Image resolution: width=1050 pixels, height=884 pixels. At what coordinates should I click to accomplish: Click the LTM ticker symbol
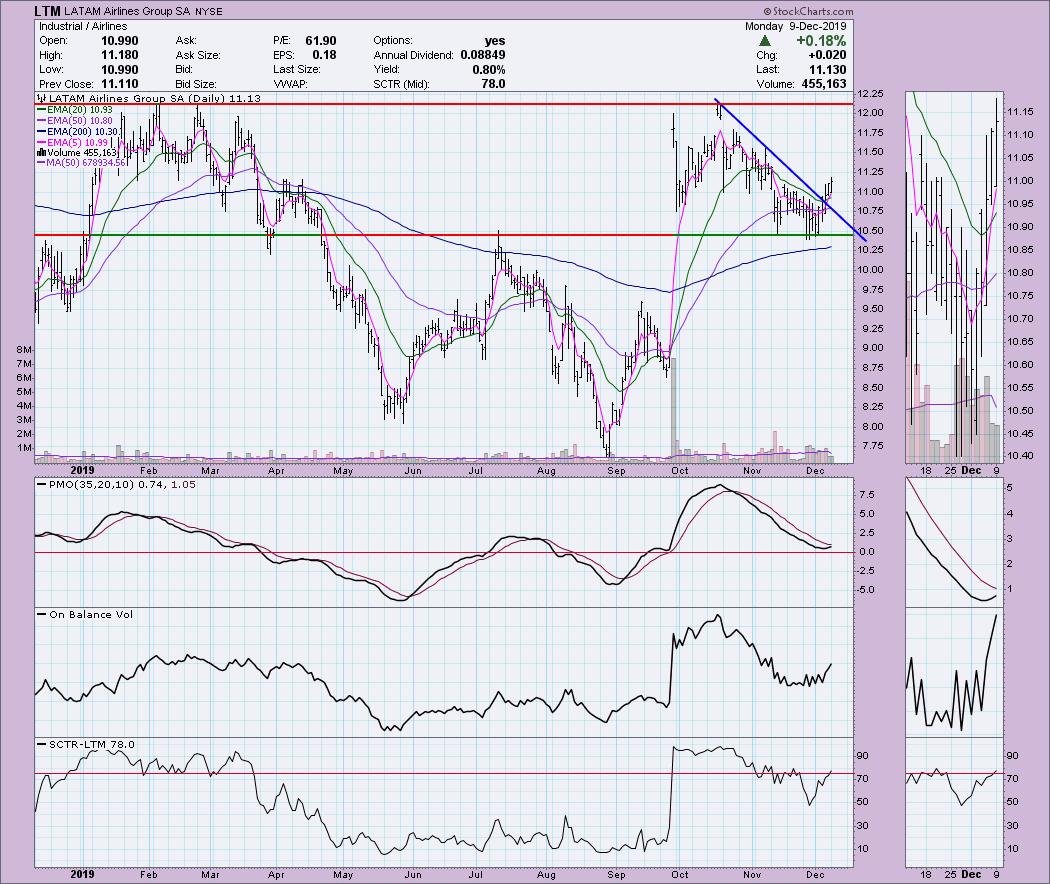coord(48,11)
